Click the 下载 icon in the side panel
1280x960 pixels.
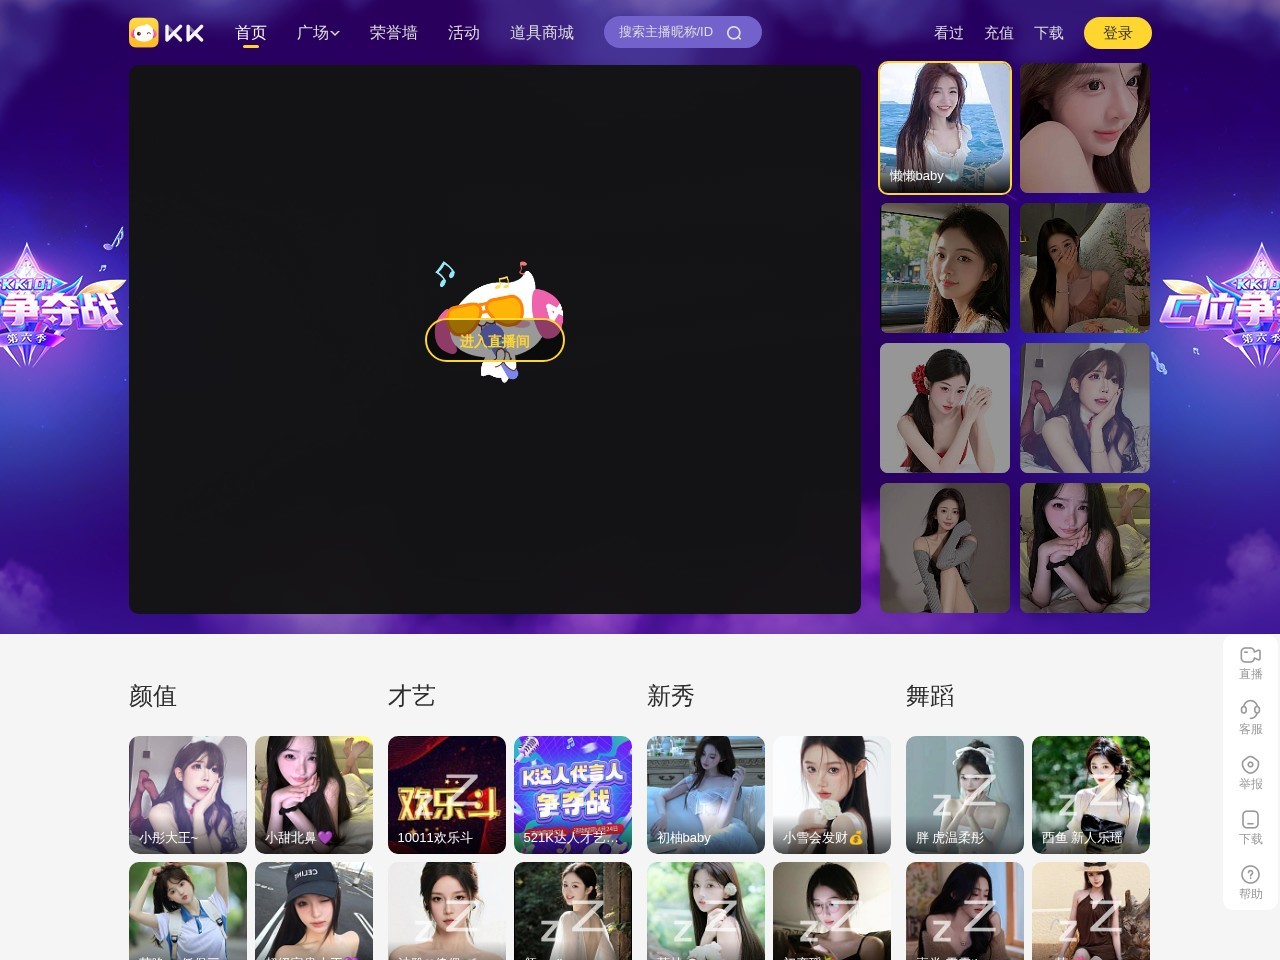click(x=1250, y=820)
